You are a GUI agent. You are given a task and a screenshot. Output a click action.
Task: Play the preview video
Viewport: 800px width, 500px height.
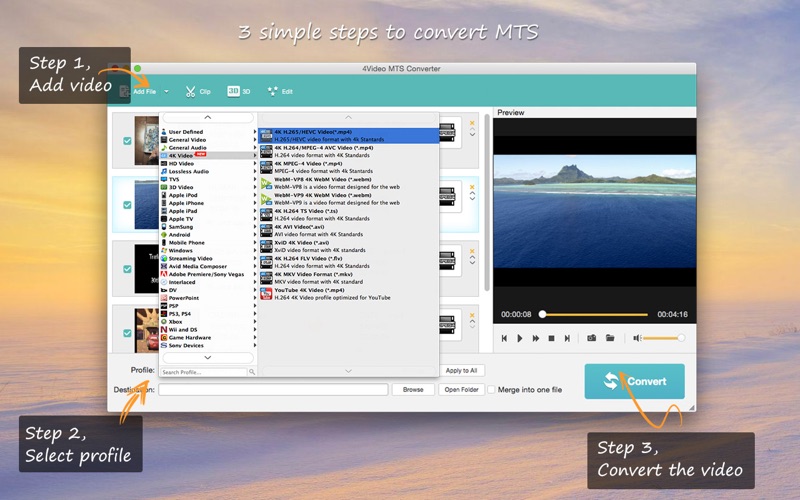click(x=519, y=338)
